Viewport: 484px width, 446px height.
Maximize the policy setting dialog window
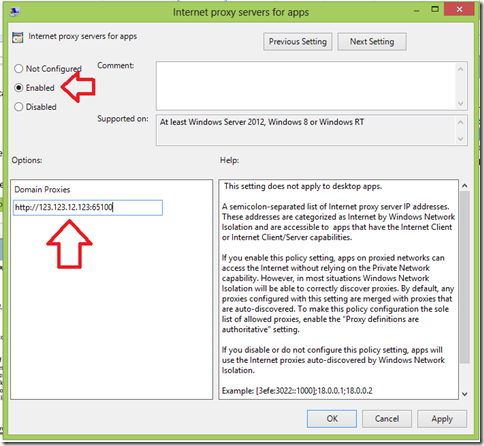pyautogui.click(x=435, y=9)
